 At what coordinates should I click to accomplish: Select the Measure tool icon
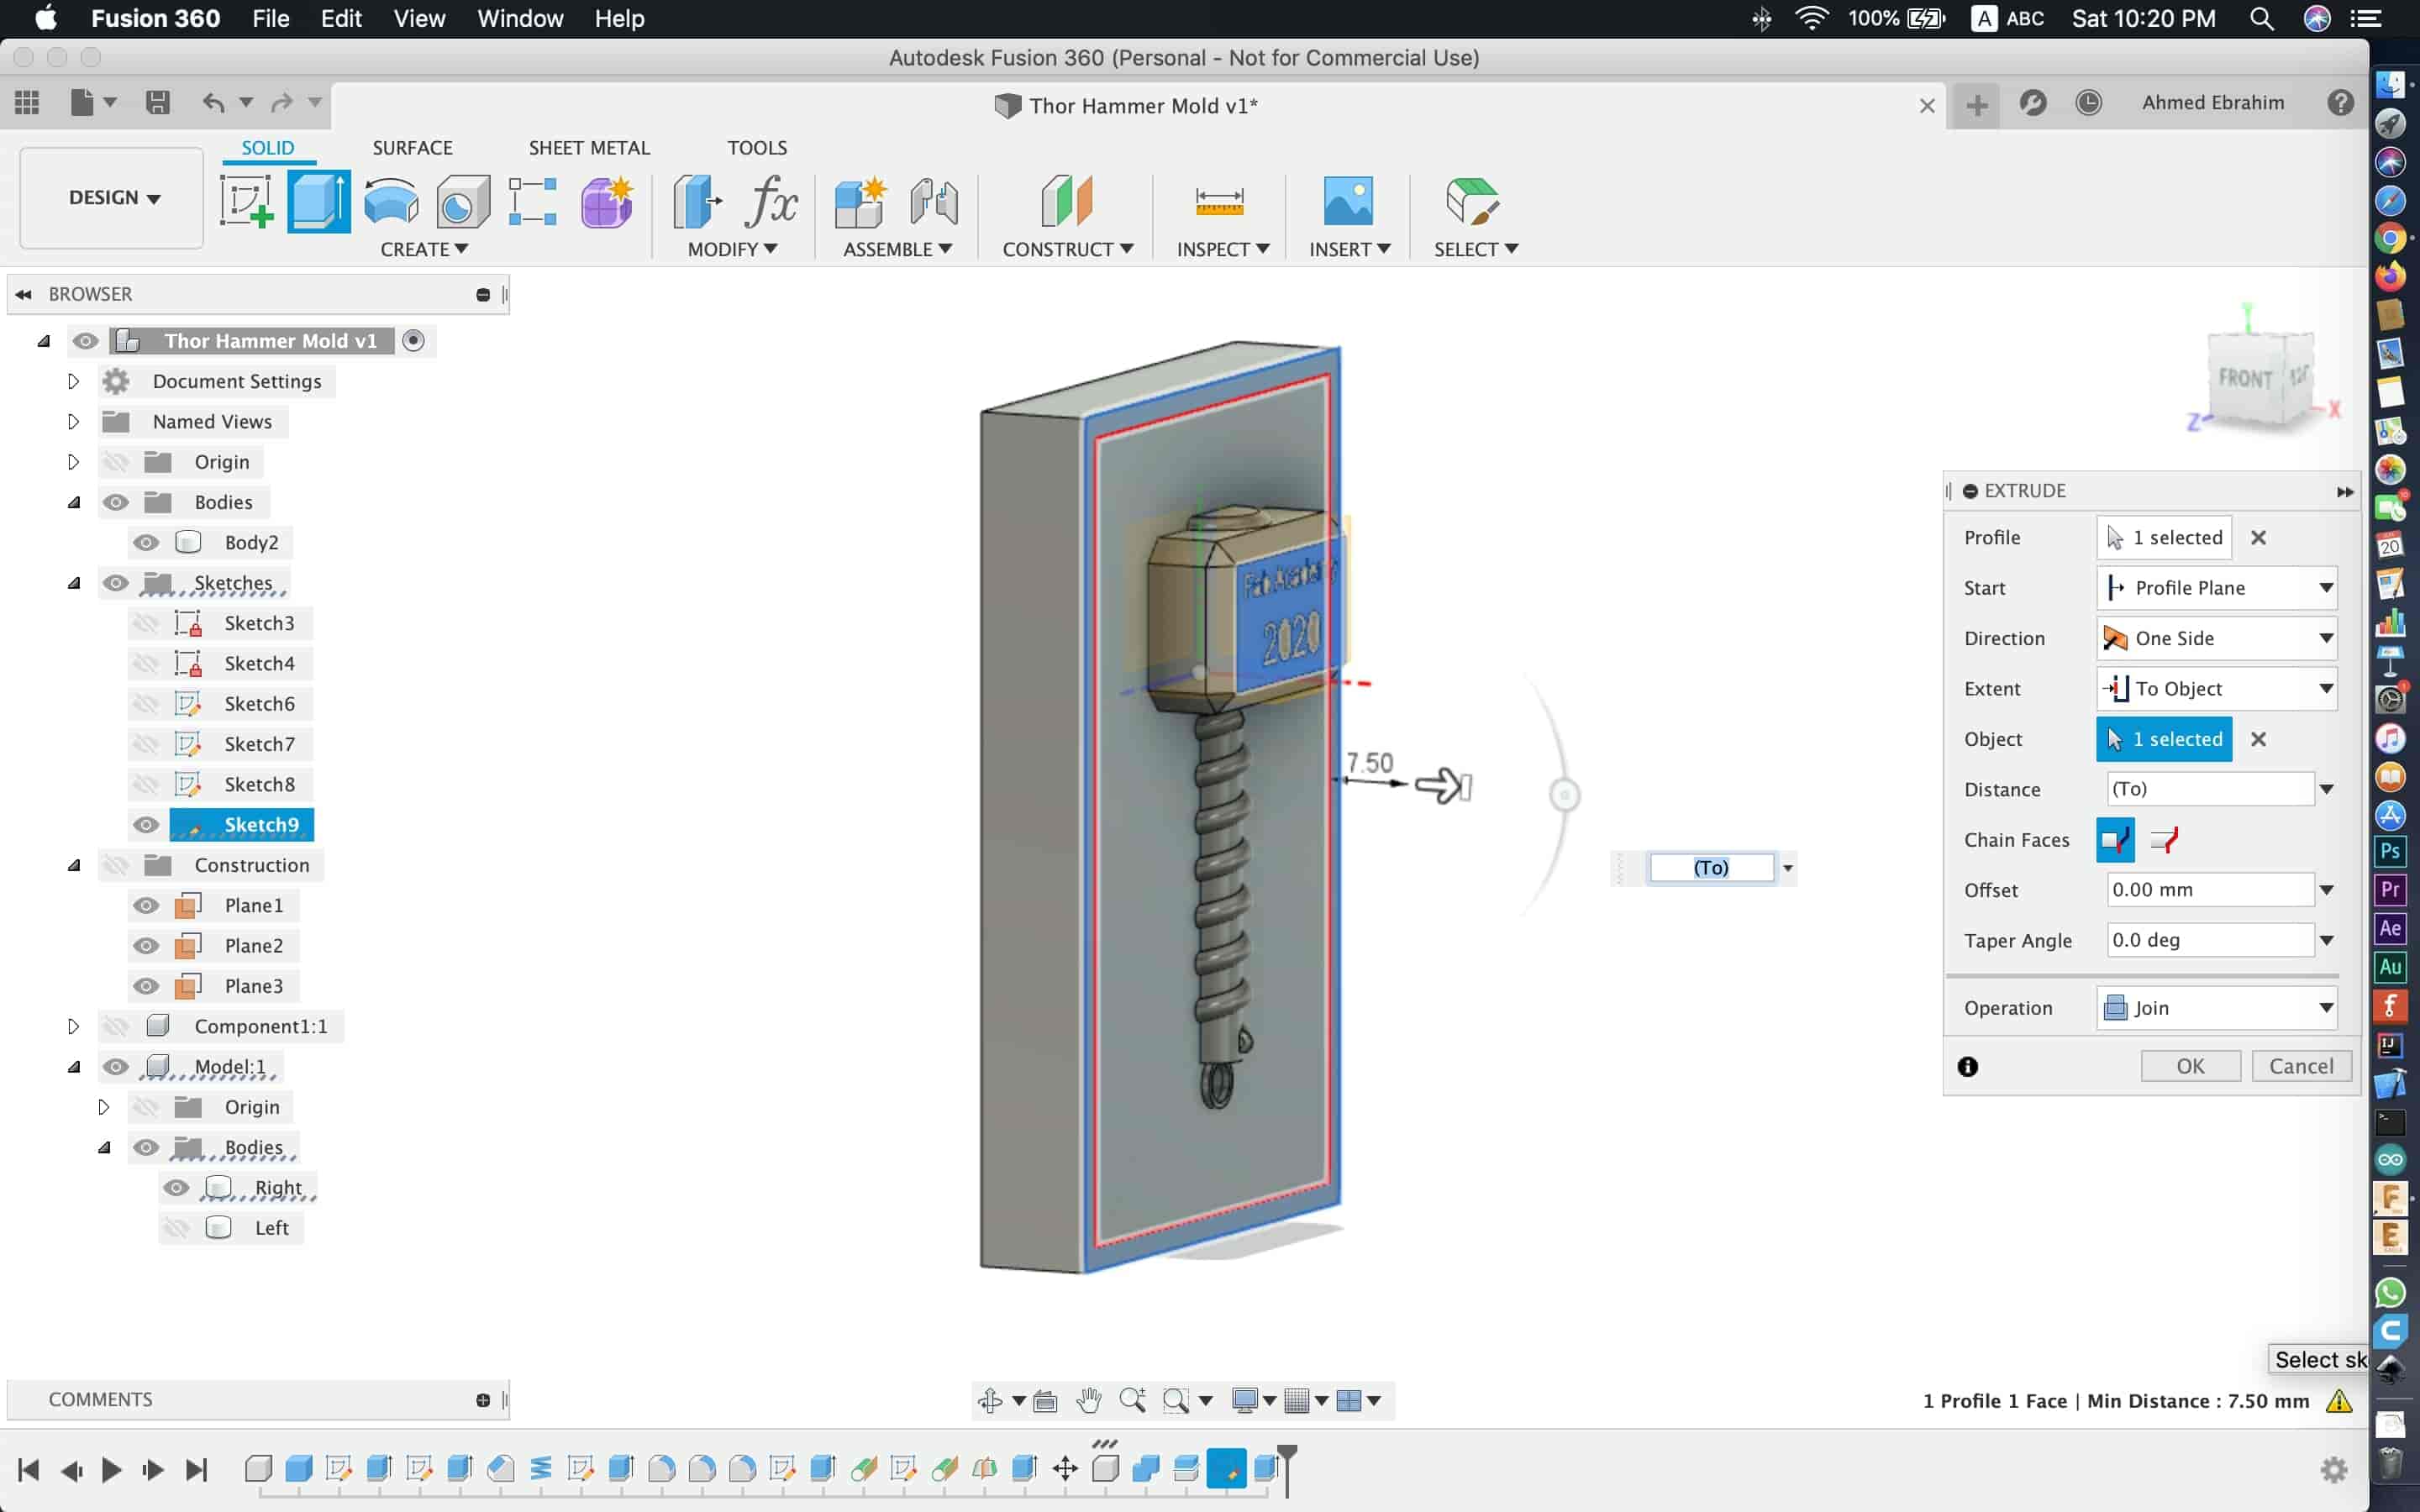point(1220,201)
